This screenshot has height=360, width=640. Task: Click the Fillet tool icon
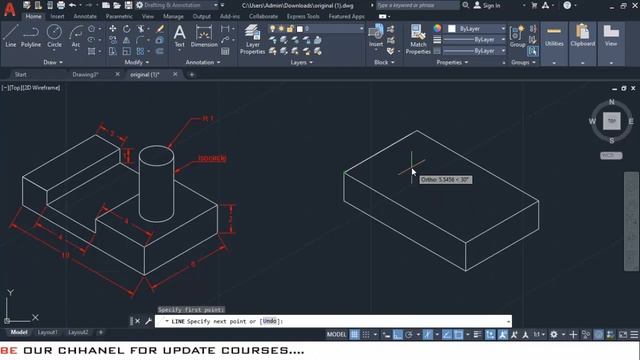[140, 40]
